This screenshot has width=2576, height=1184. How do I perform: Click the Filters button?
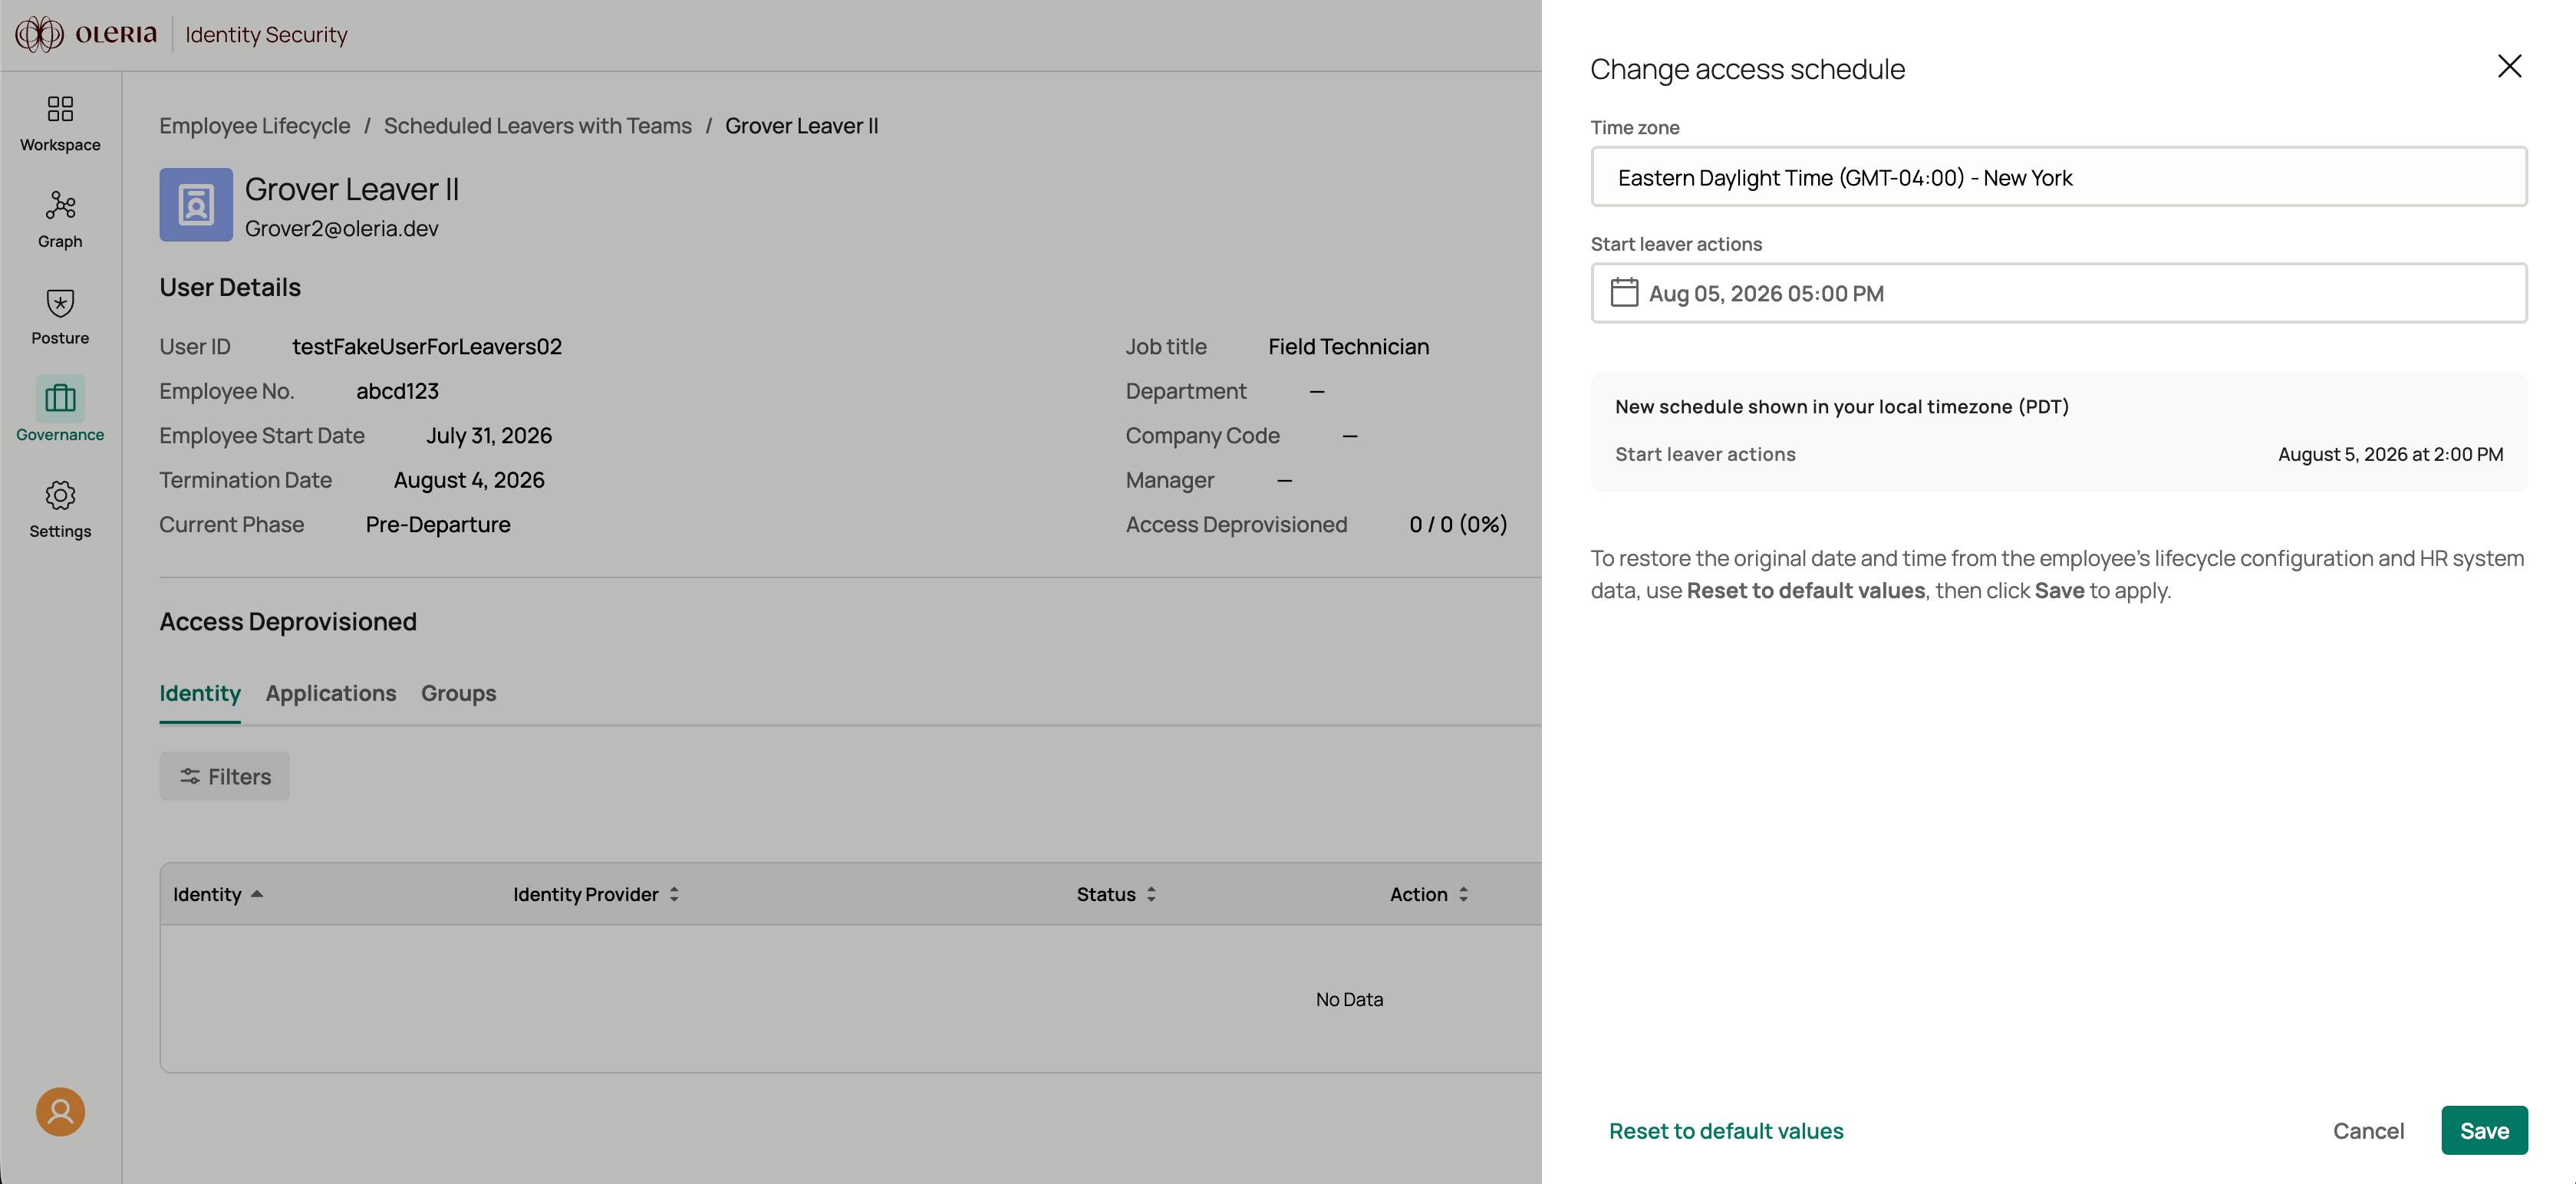point(225,776)
